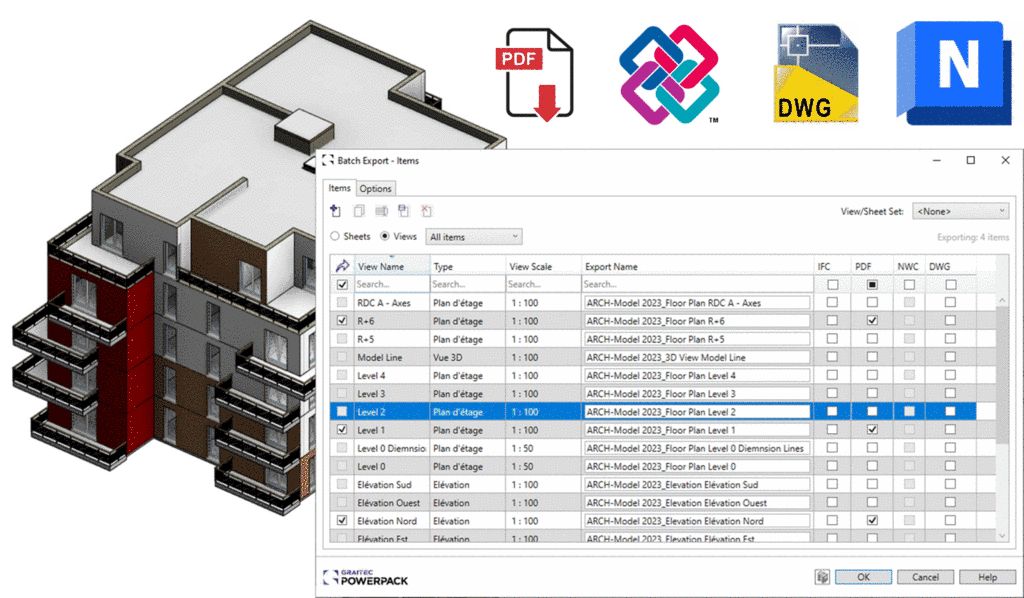Toggle the PDF column header filter checkbox
Screen dimensions: 1024x598
(872, 285)
